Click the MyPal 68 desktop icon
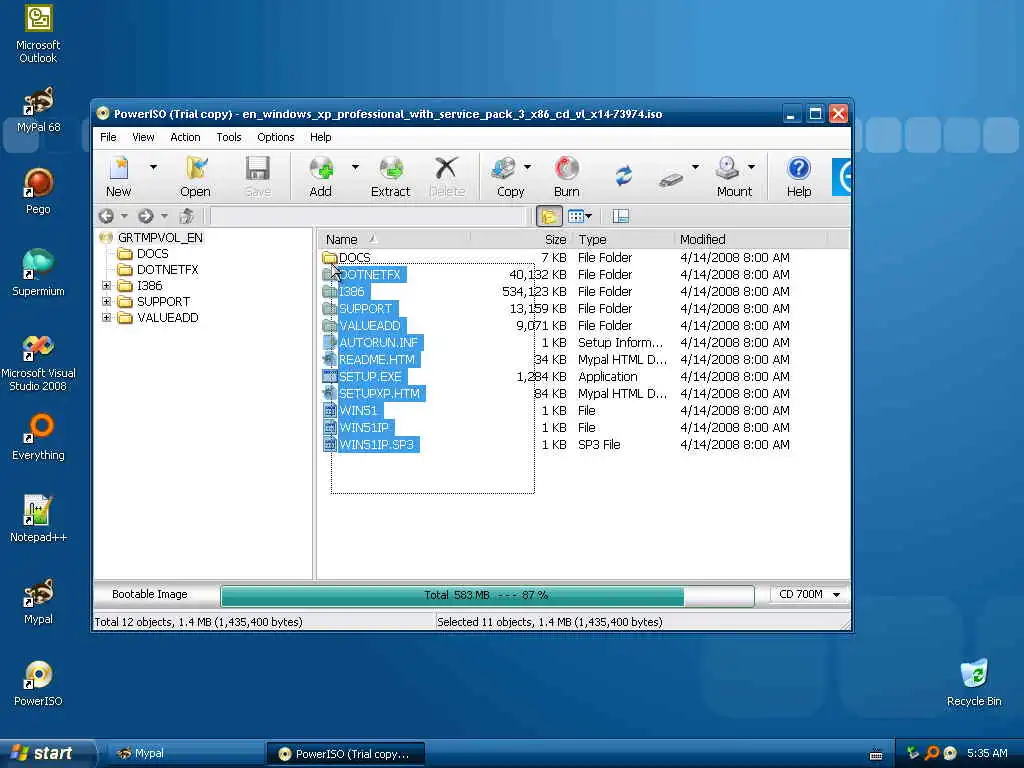This screenshot has width=1024, height=768. pos(38,110)
